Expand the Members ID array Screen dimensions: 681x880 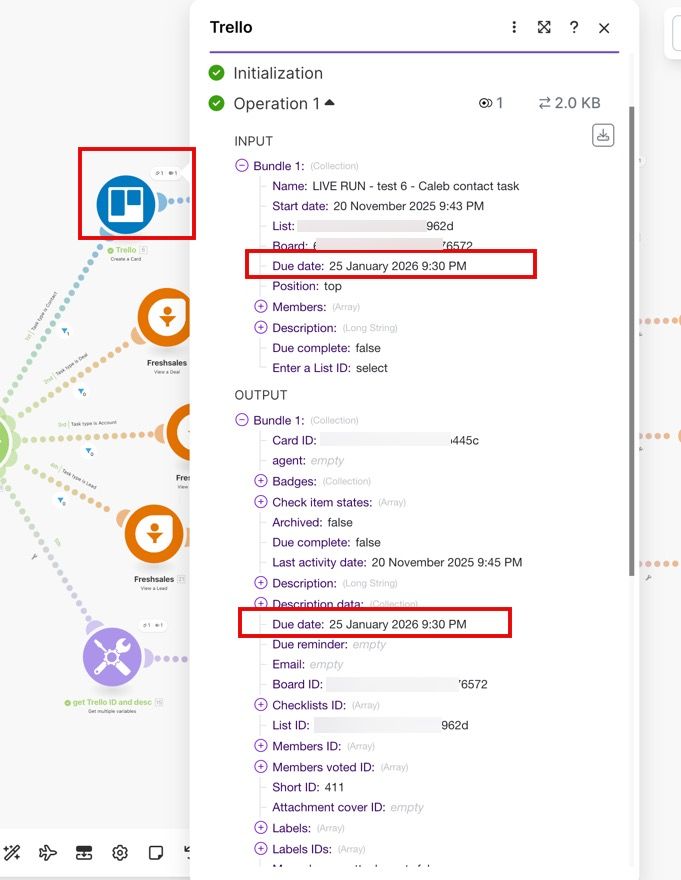tap(260, 745)
